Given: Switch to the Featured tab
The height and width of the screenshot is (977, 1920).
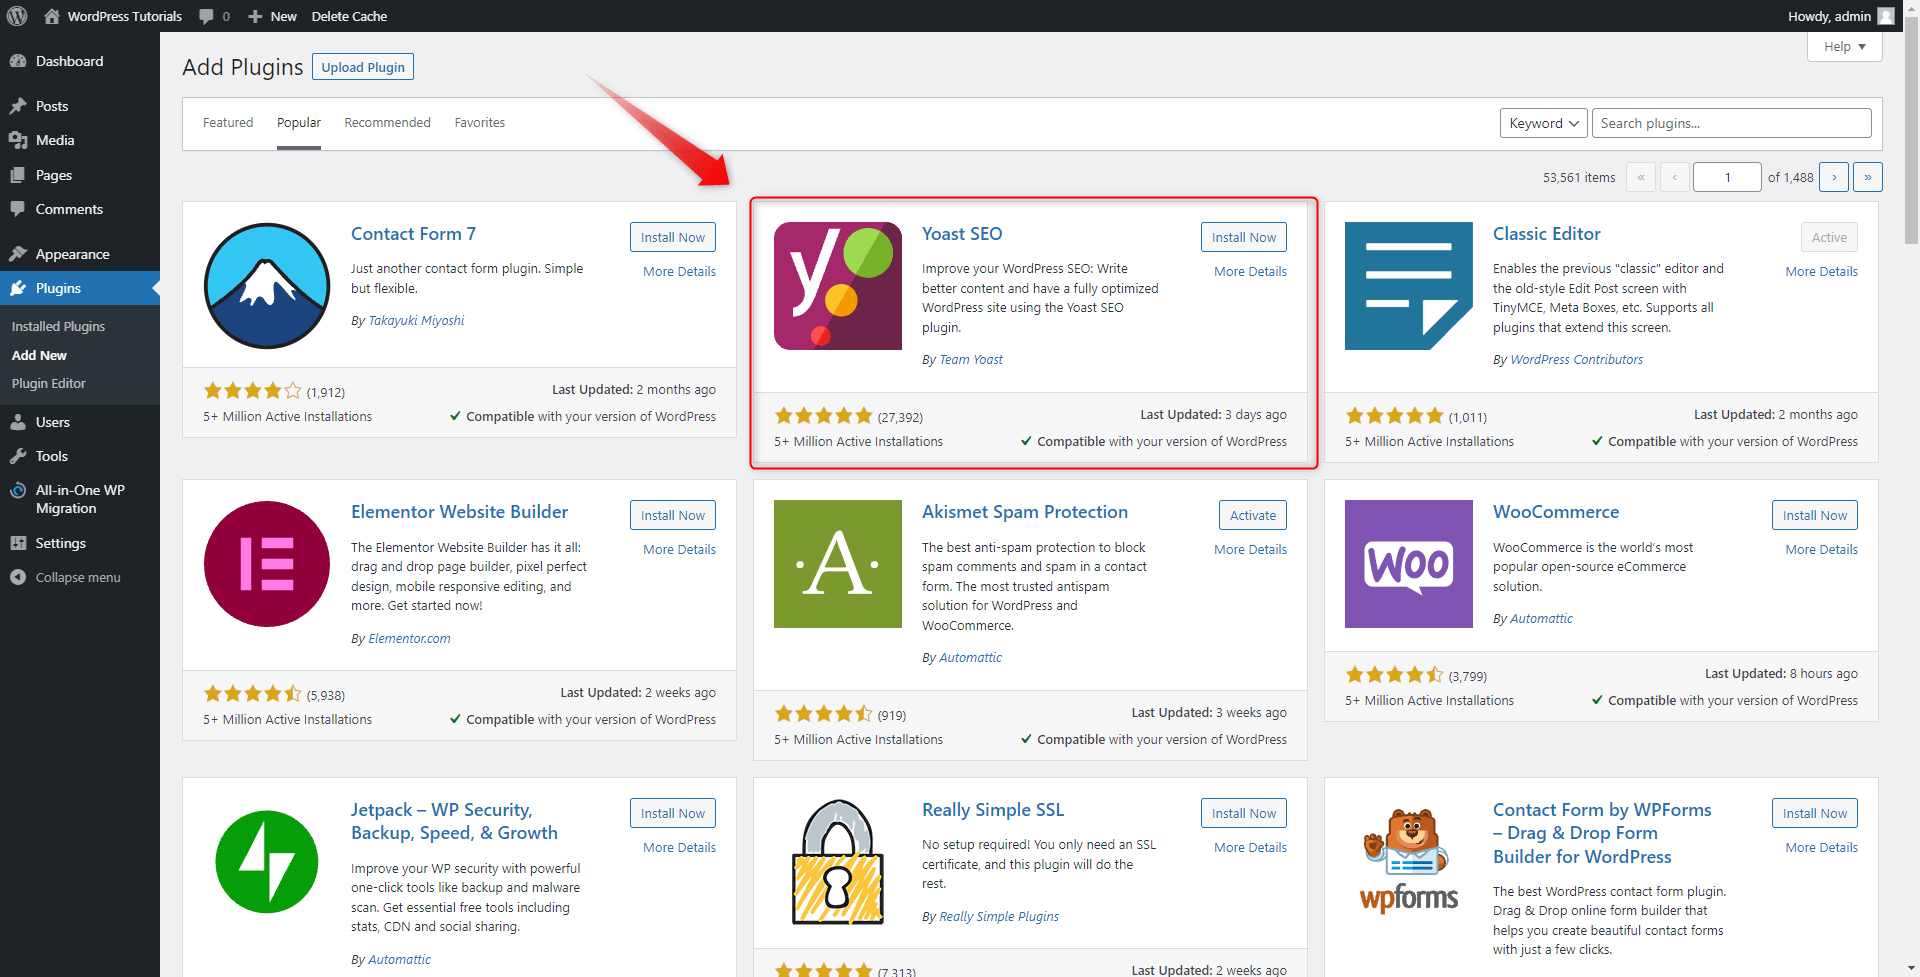Looking at the screenshot, I should [x=228, y=122].
